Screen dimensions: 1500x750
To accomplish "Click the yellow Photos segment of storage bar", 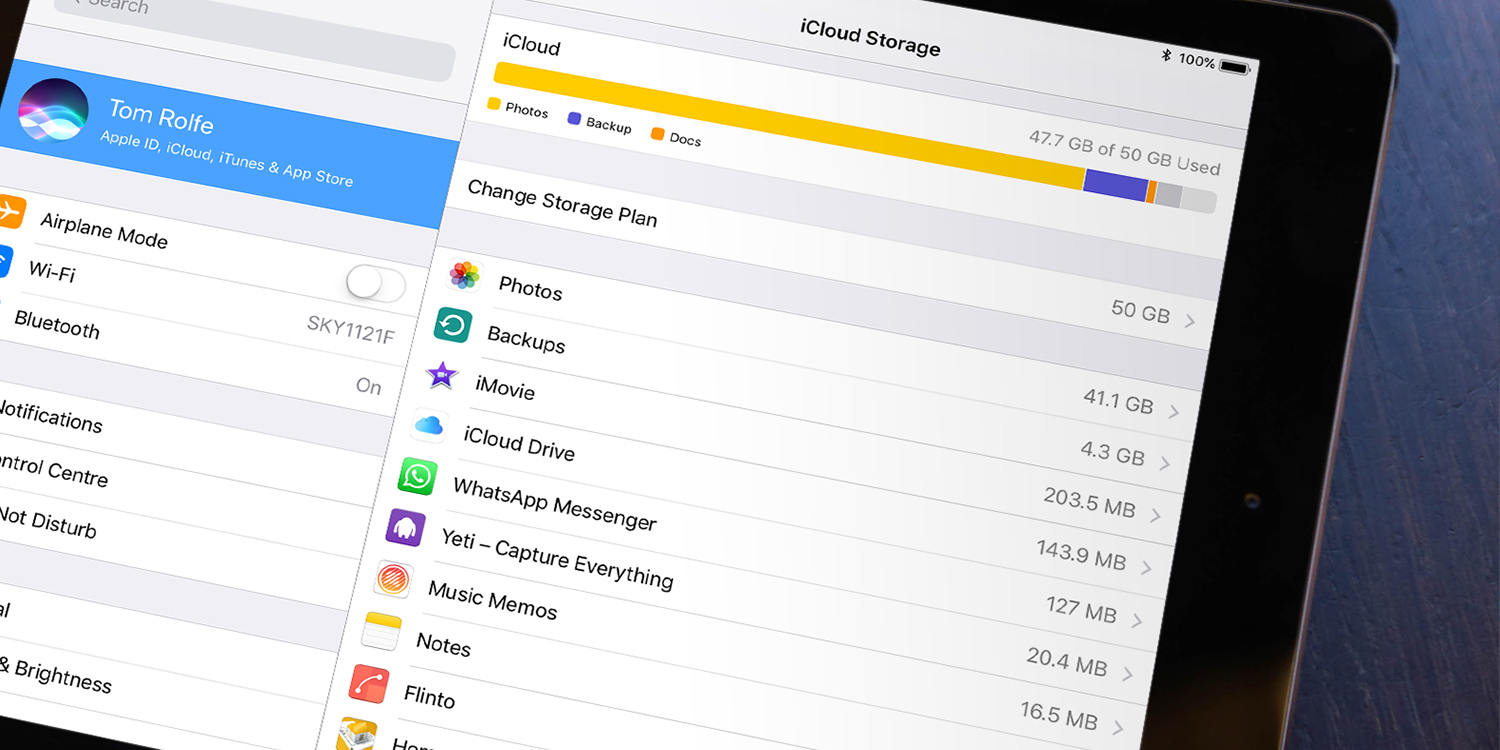I will click(x=789, y=125).
